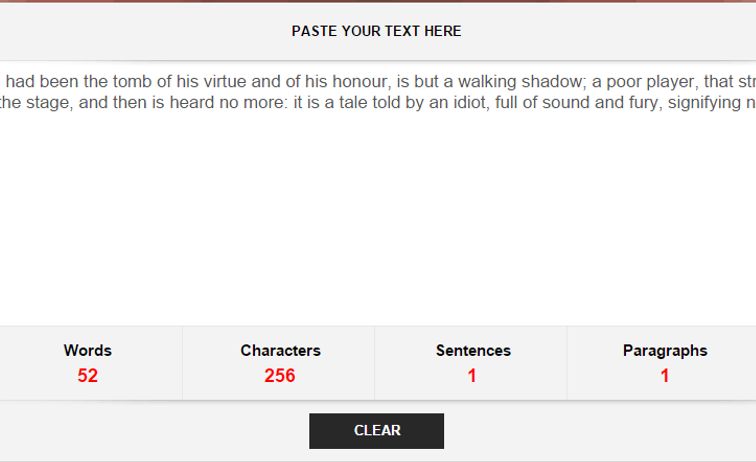Screen dimensions: 756x462
Task: Click the Sentences statistic label
Action: pos(473,351)
